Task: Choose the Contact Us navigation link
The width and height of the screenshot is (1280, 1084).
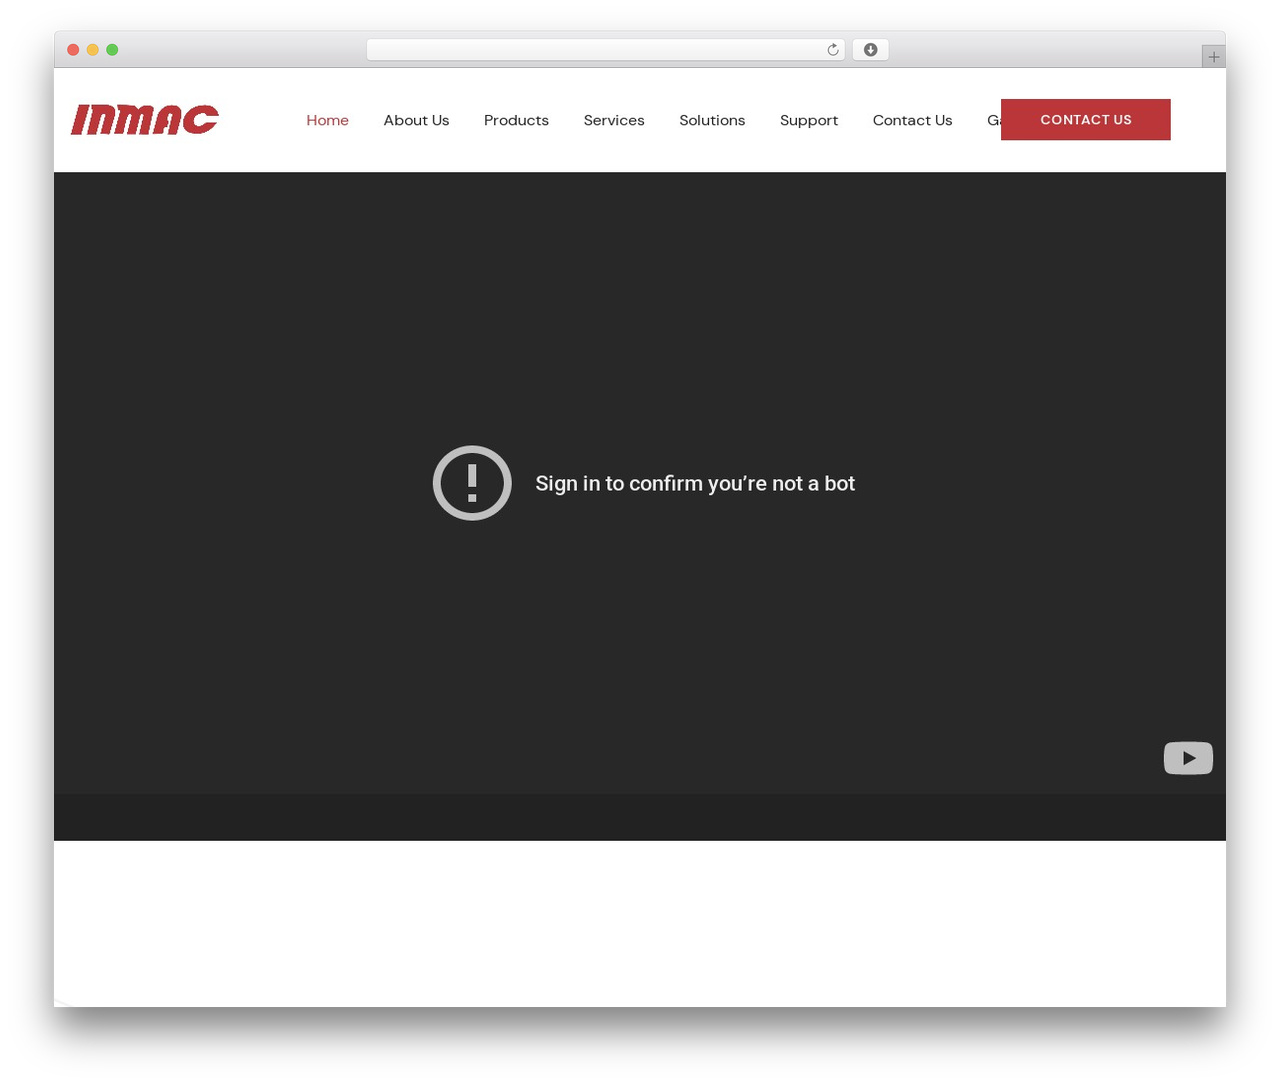Action: [x=912, y=120]
